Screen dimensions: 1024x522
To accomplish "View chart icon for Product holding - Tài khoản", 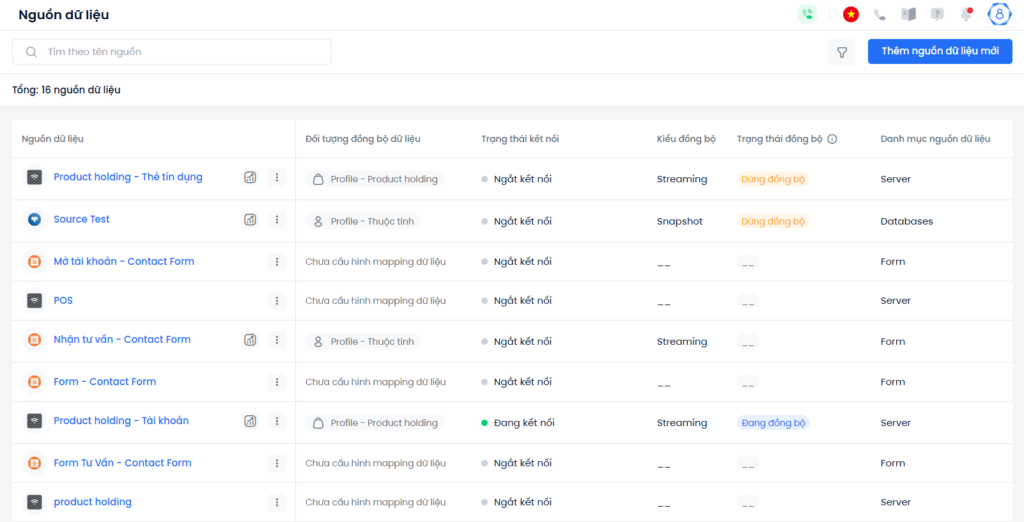I will tap(250, 421).
